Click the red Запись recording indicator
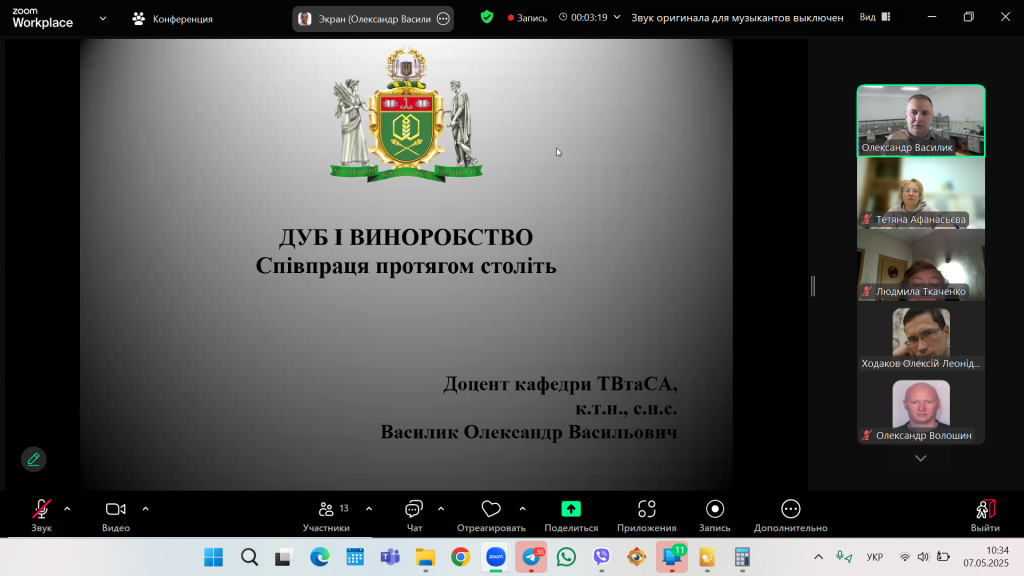The width and height of the screenshot is (1024, 576). point(528,18)
